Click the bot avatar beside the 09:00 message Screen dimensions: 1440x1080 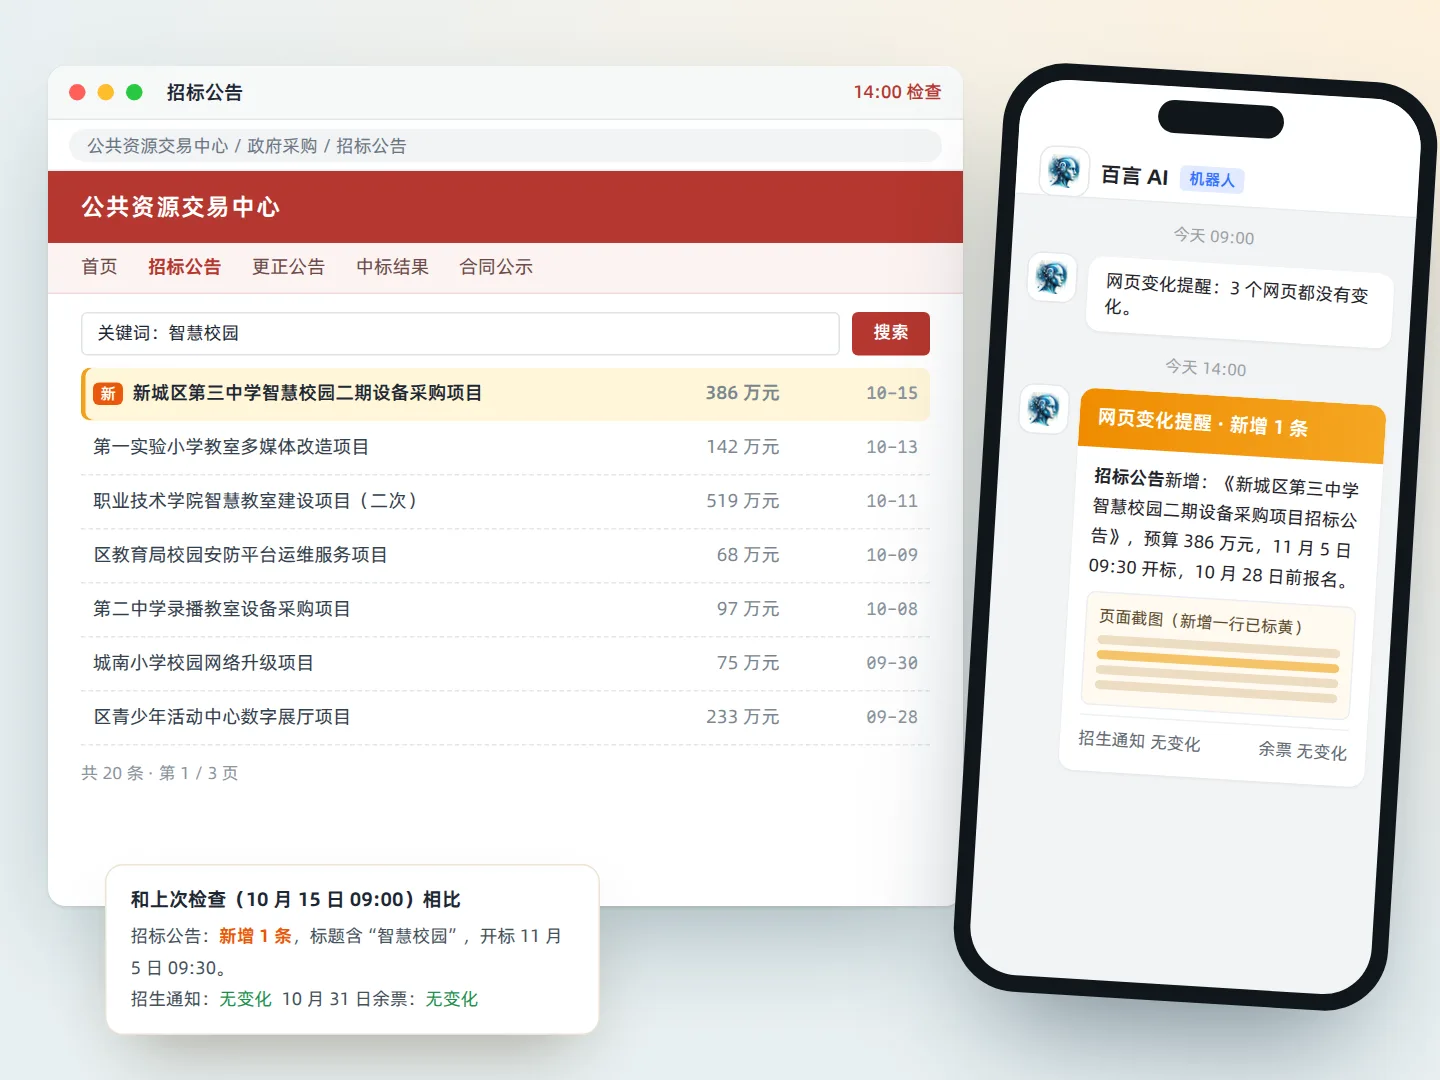(1052, 277)
